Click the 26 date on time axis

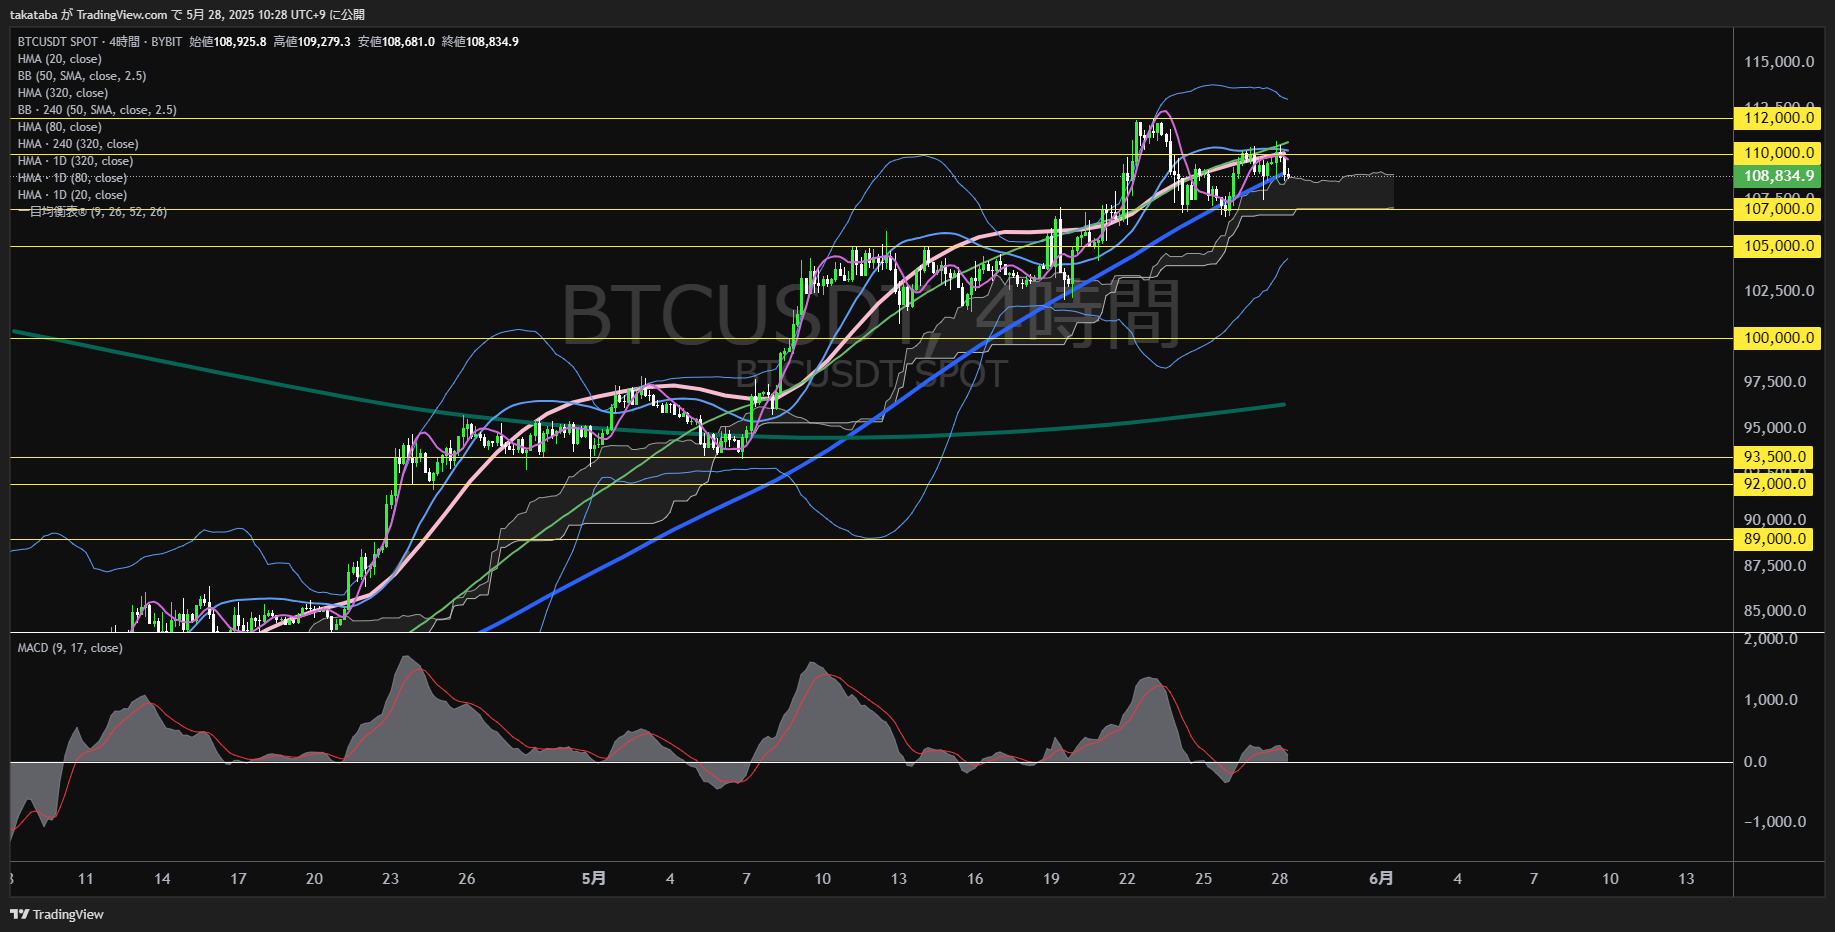pyautogui.click(x=466, y=879)
